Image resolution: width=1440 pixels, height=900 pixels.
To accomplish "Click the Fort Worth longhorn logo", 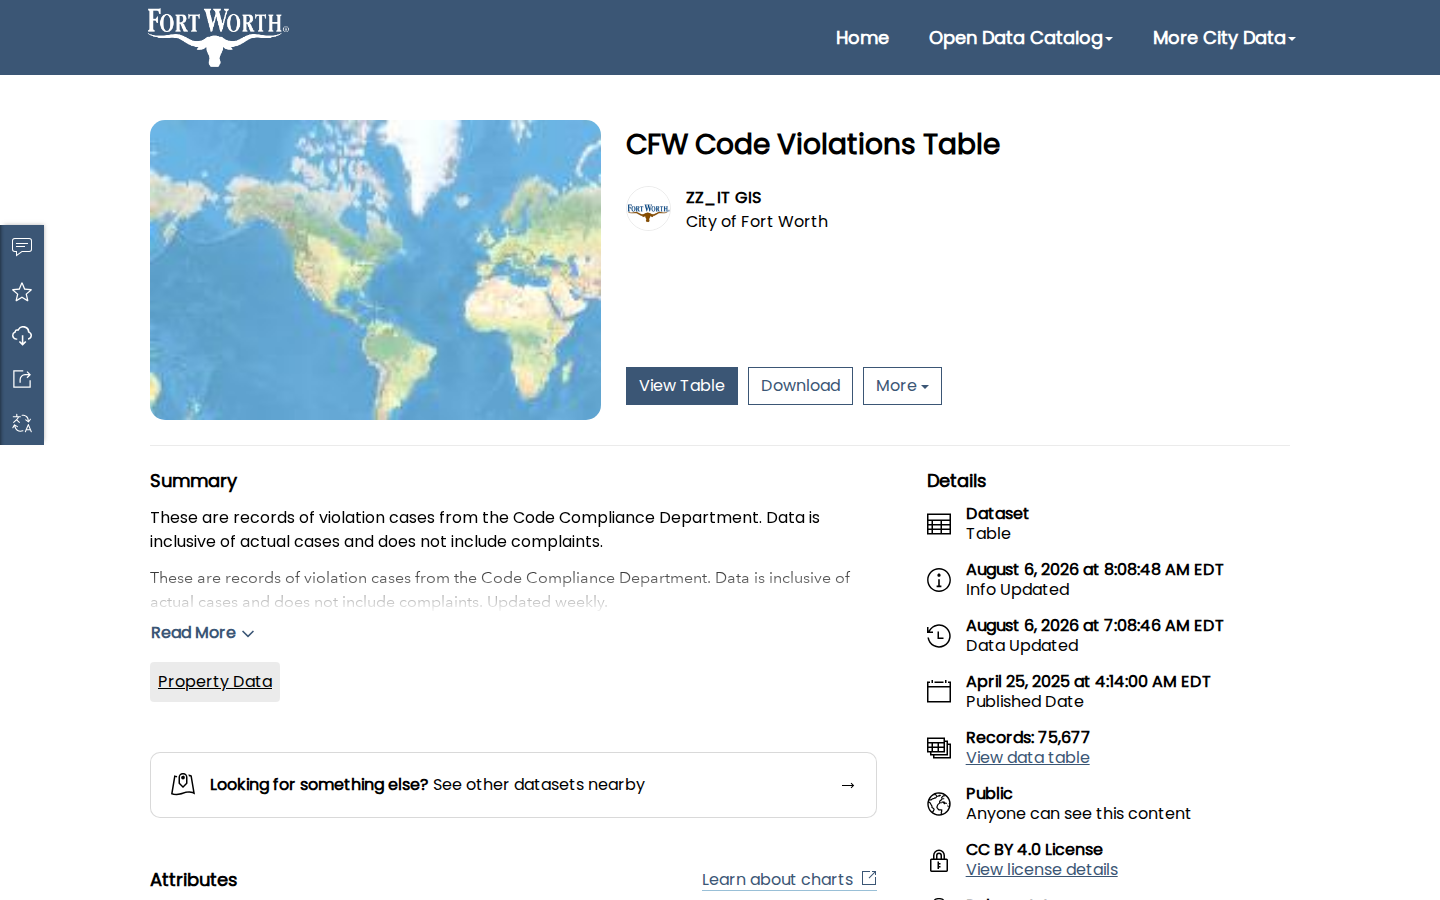I will [x=218, y=37].
